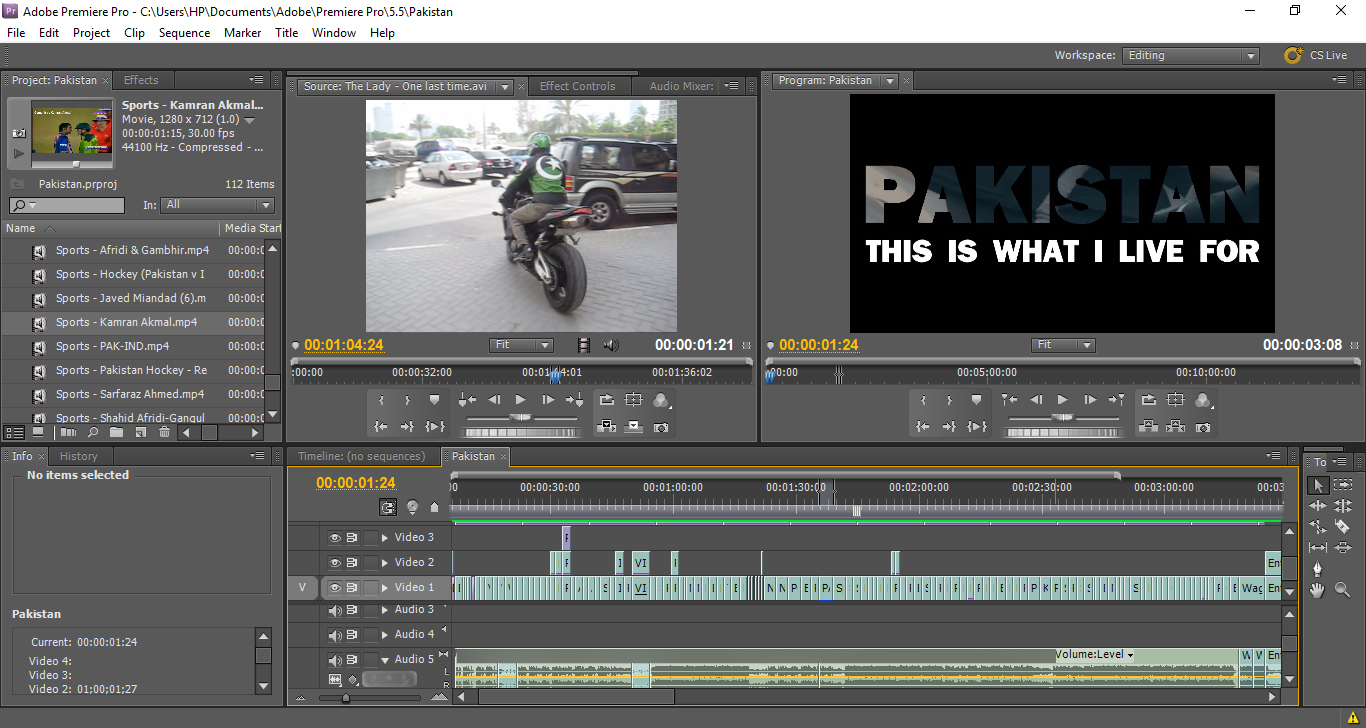Select the Slip tool
The height and width of the screenshot is (728, 1366).
click(1318, 547)
